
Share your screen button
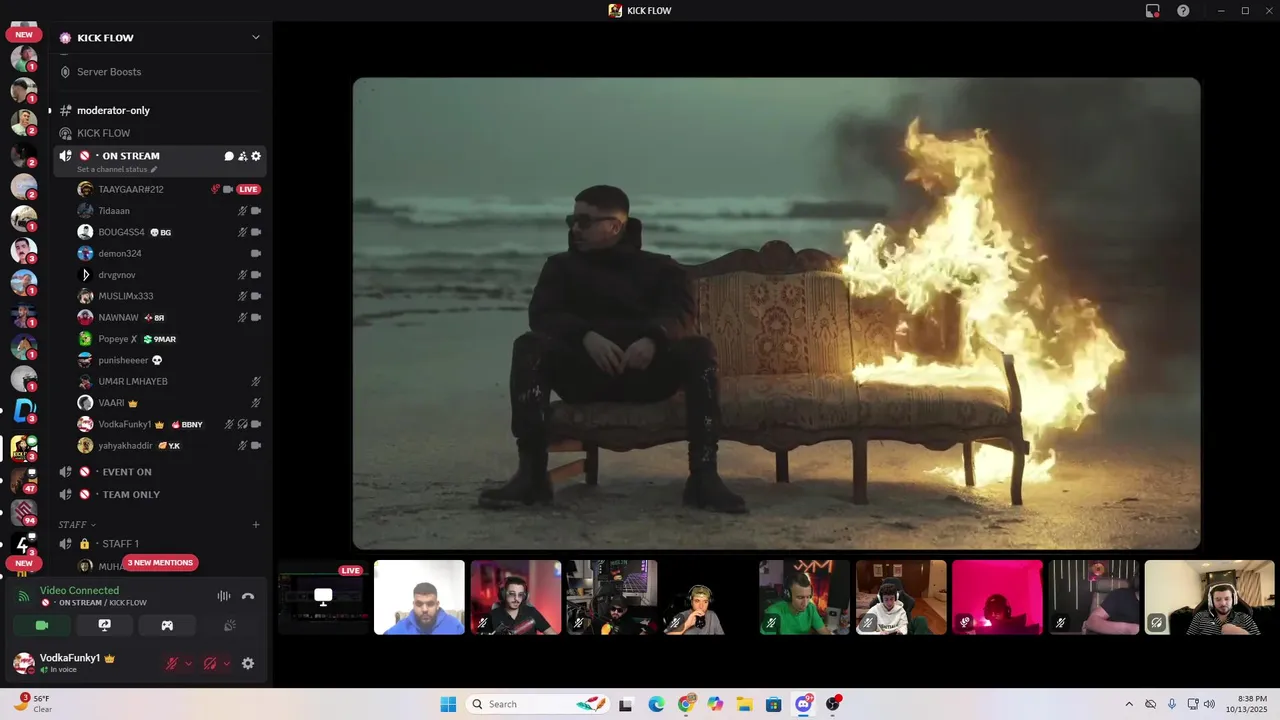pyautogui.click(x=104, y=625)
